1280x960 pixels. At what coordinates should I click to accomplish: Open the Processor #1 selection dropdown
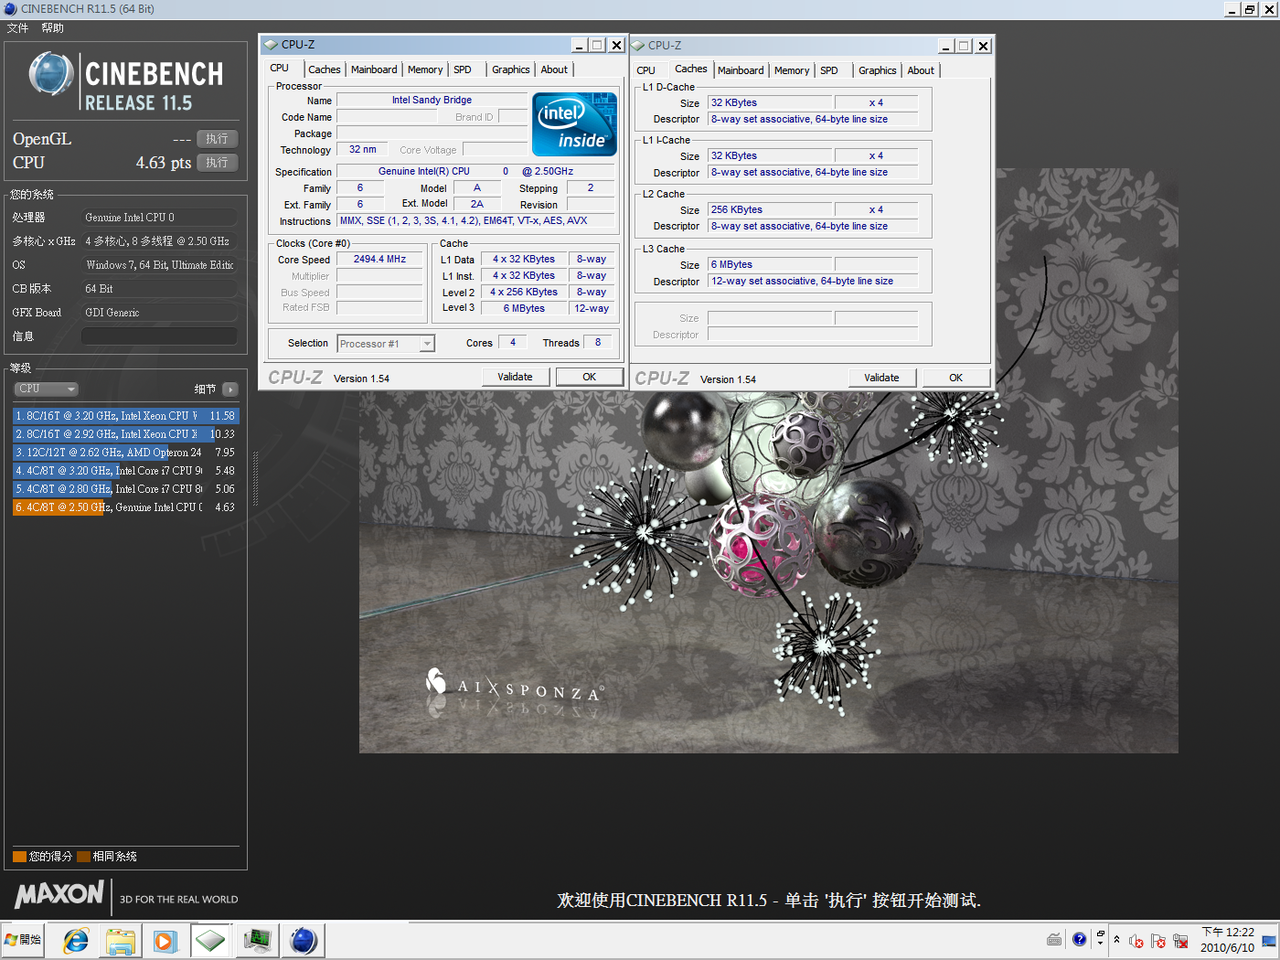tap(385, 343)
